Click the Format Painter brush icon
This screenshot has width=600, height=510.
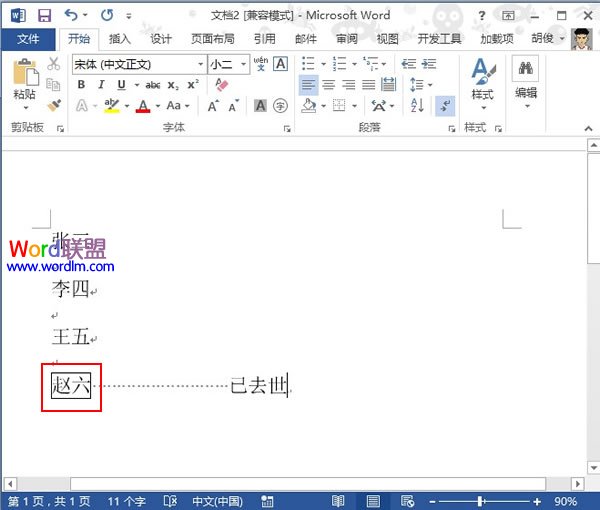click(x=54, y=105)
